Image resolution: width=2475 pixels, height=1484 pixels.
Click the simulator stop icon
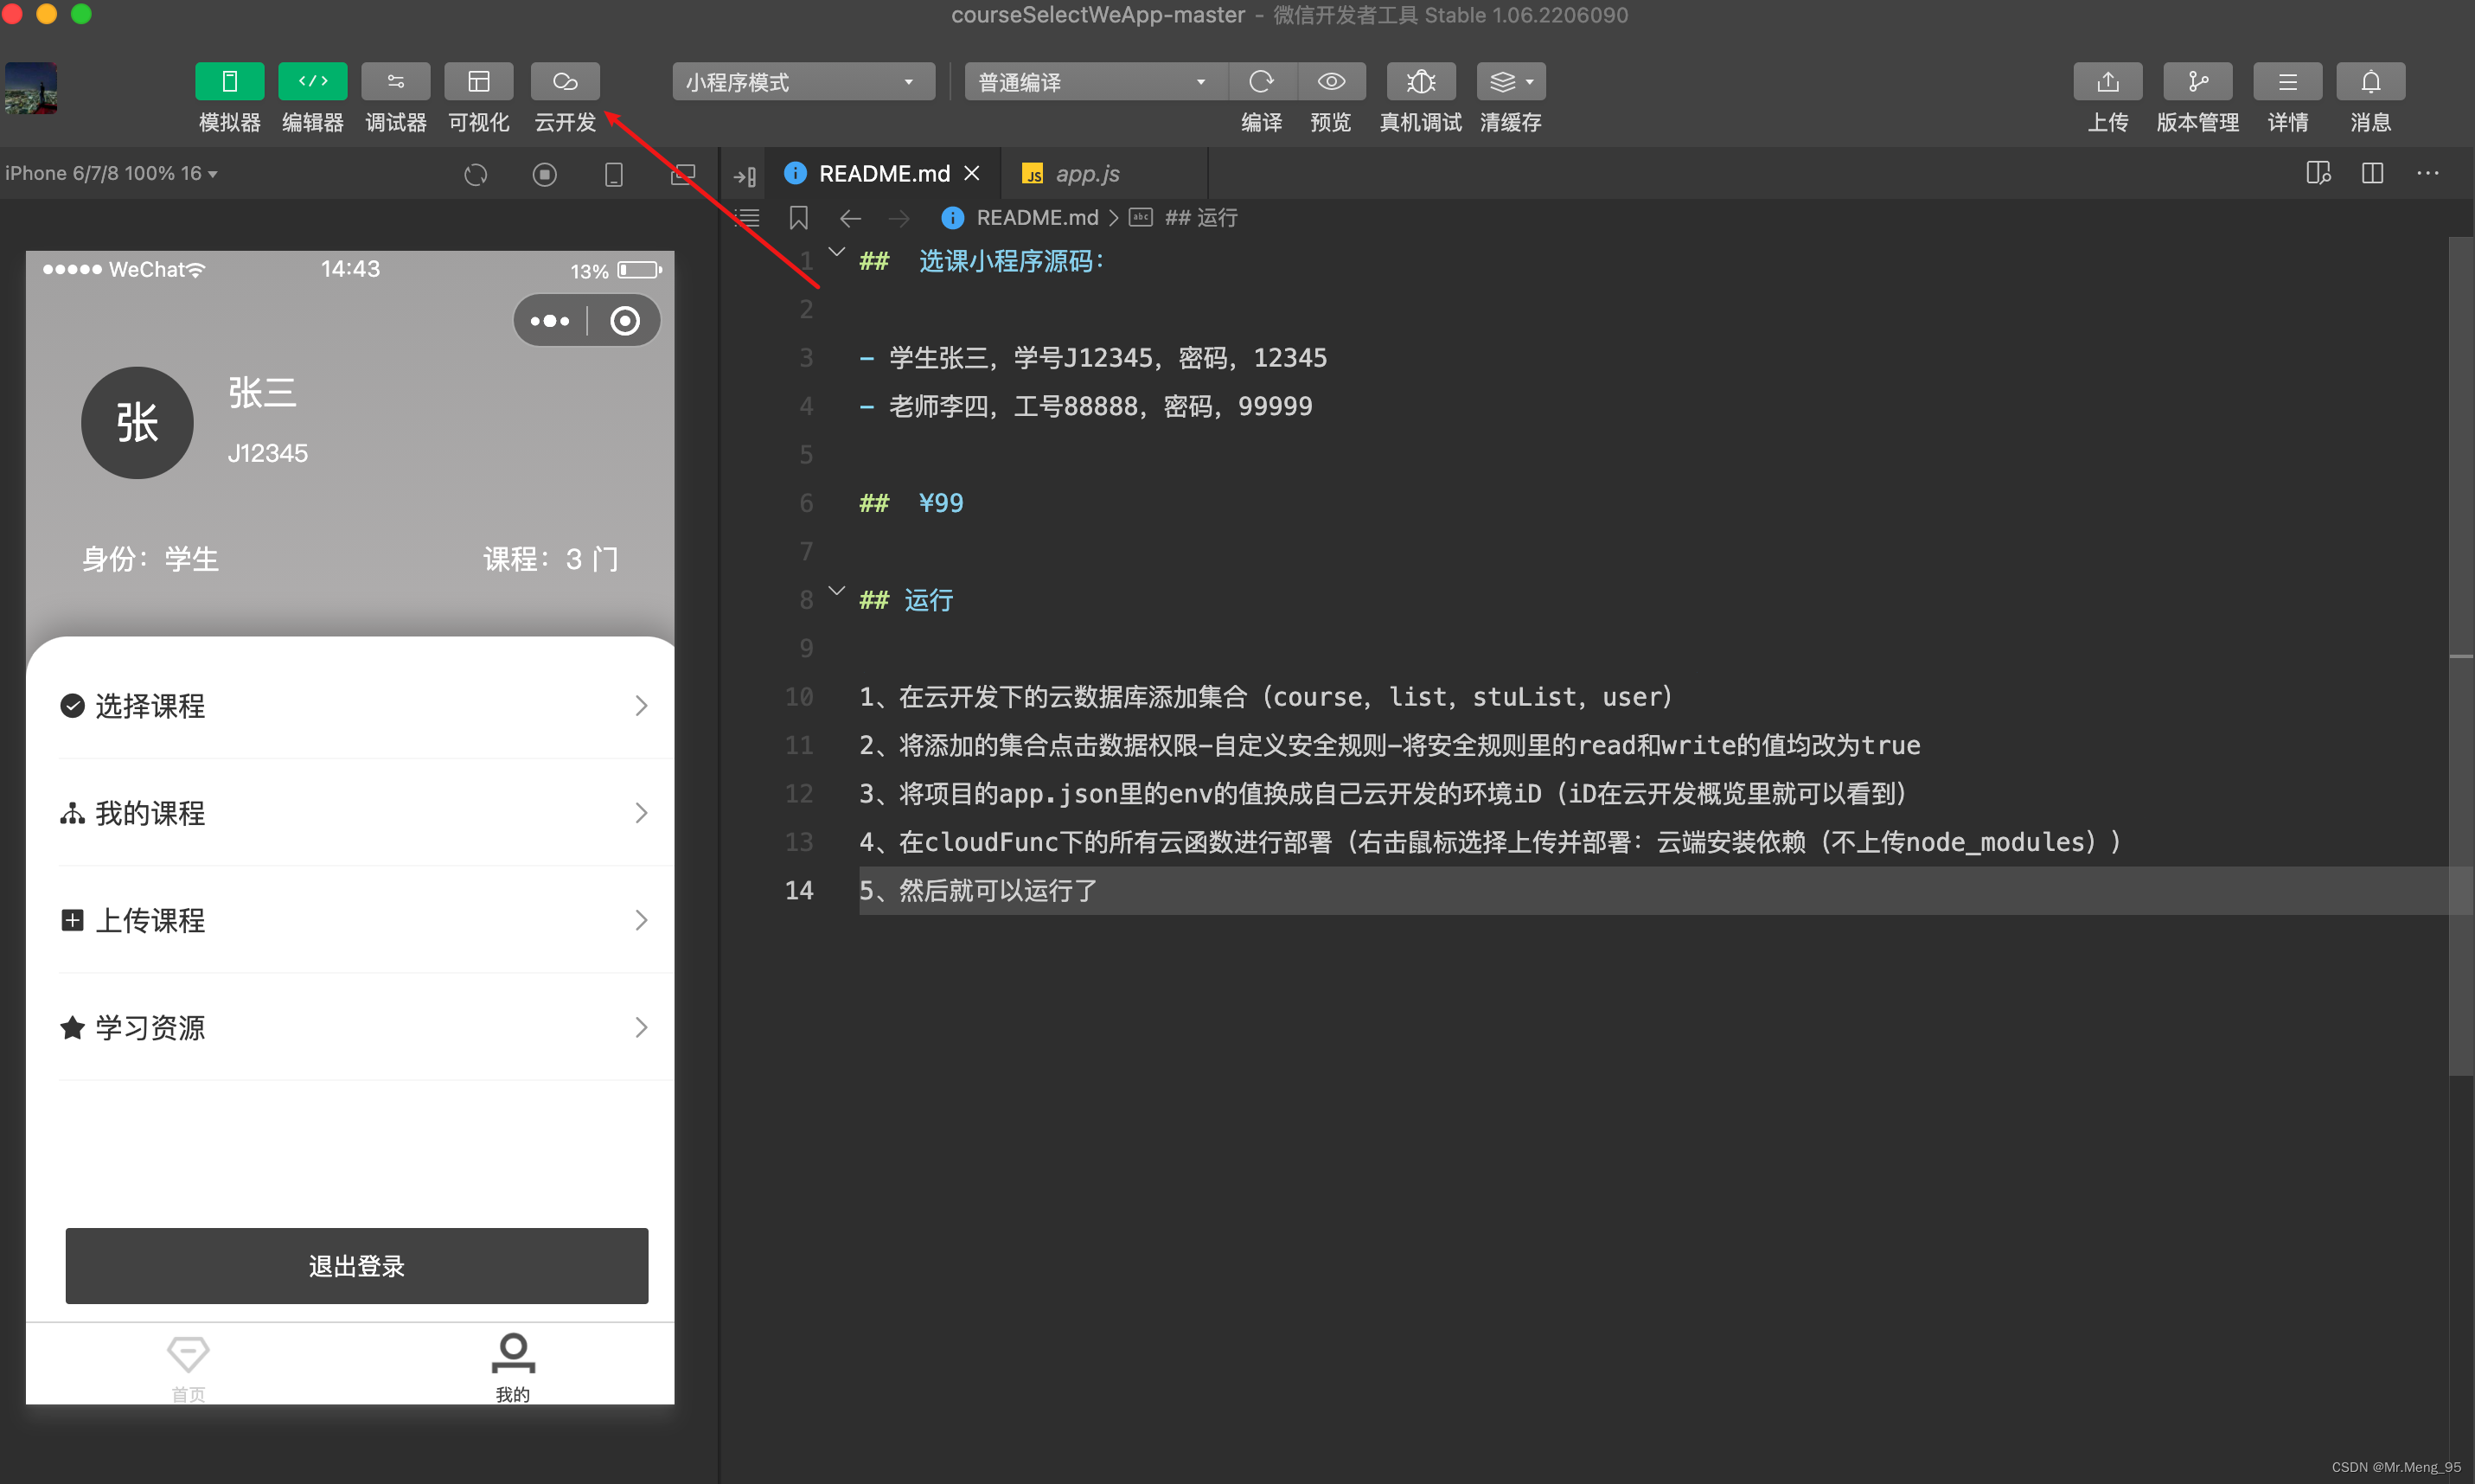545,174
